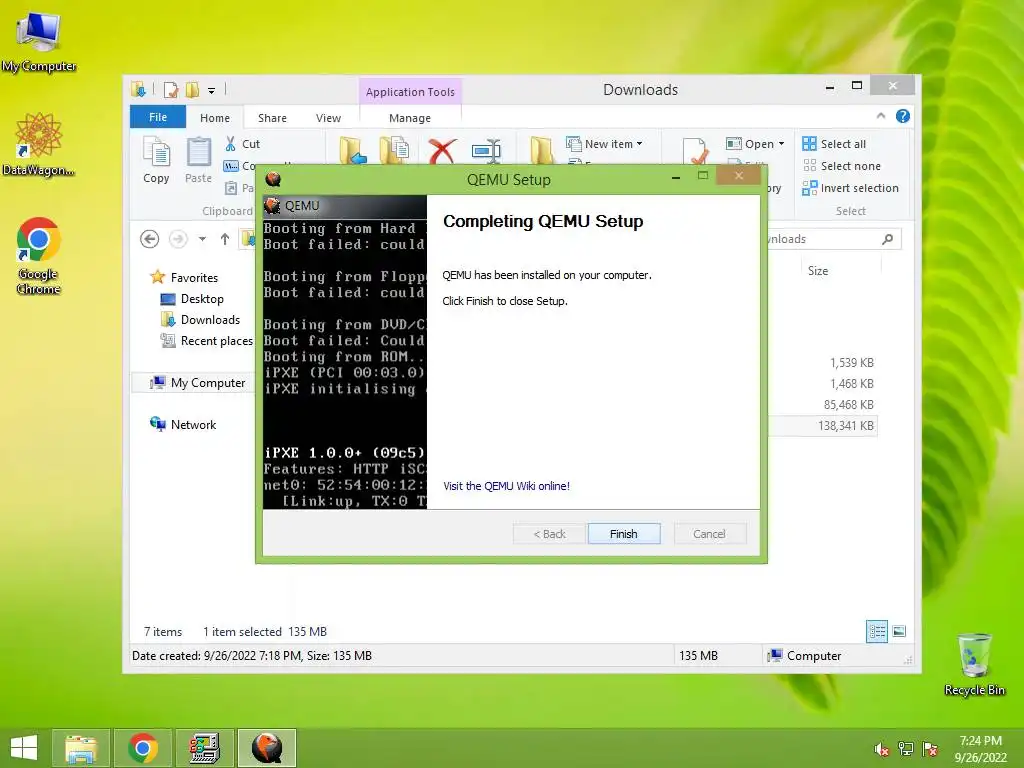Click Select all in the ribbon
Image resolution: width=1024 pixels, height=768 pixels.
tap(835, 144)
